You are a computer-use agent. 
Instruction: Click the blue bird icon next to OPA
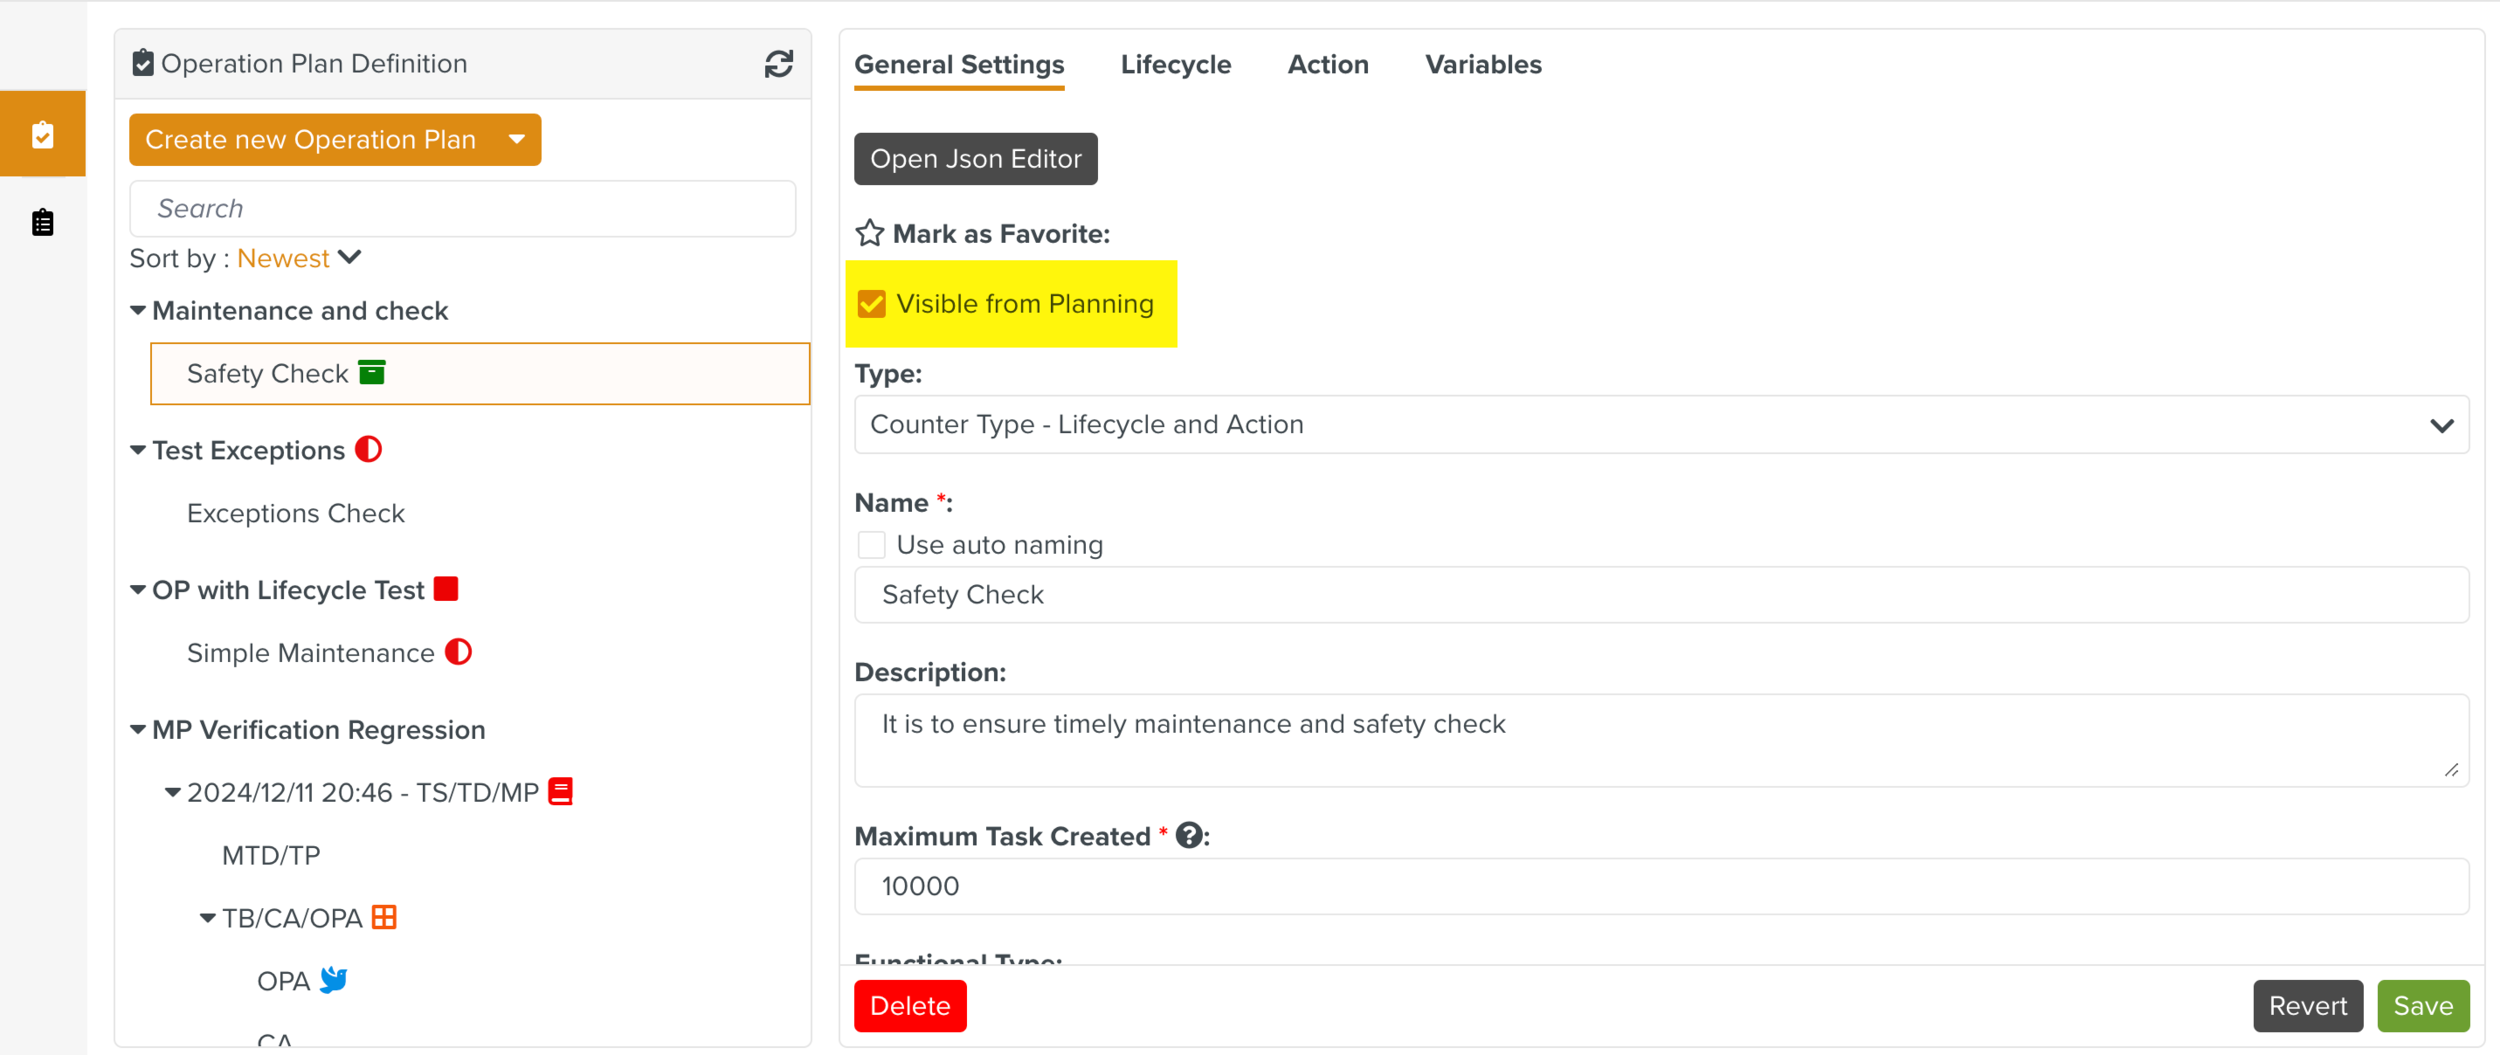pyautogui.click(x=334, y=980)
